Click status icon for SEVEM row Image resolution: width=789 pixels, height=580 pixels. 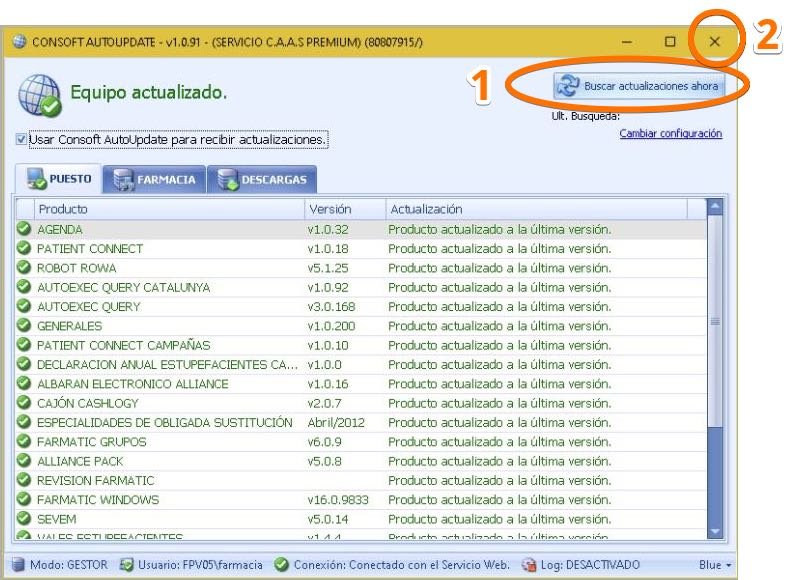[x=24, y=518]
